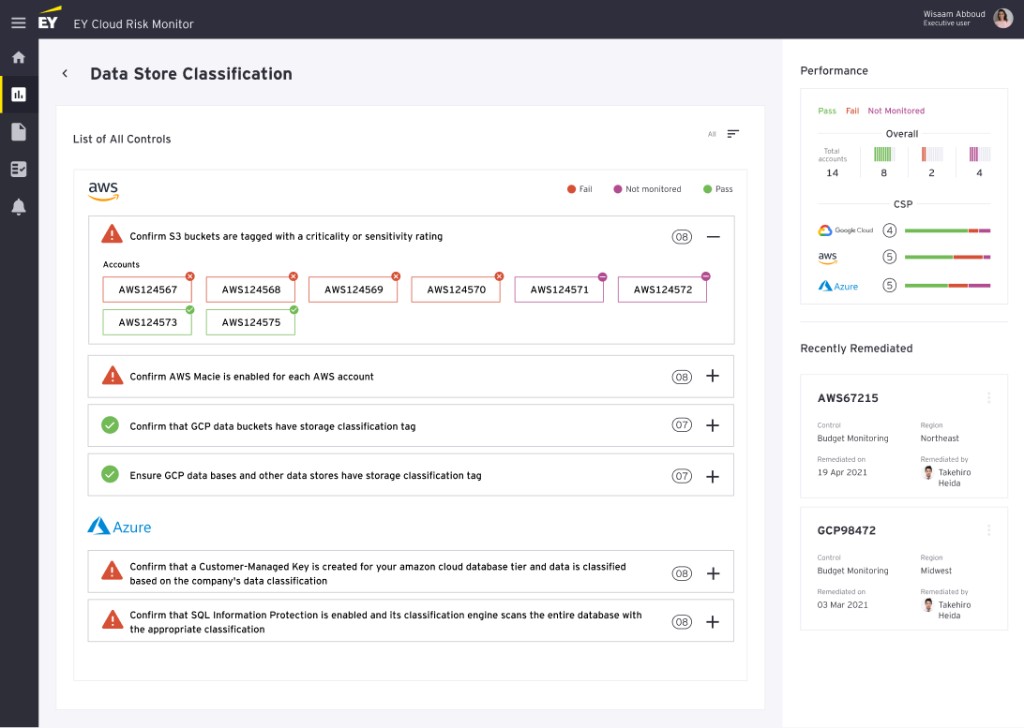Open the documents sidebar icon
Viewport: 1024px width, 728px height.
click(x=18, y=132)
